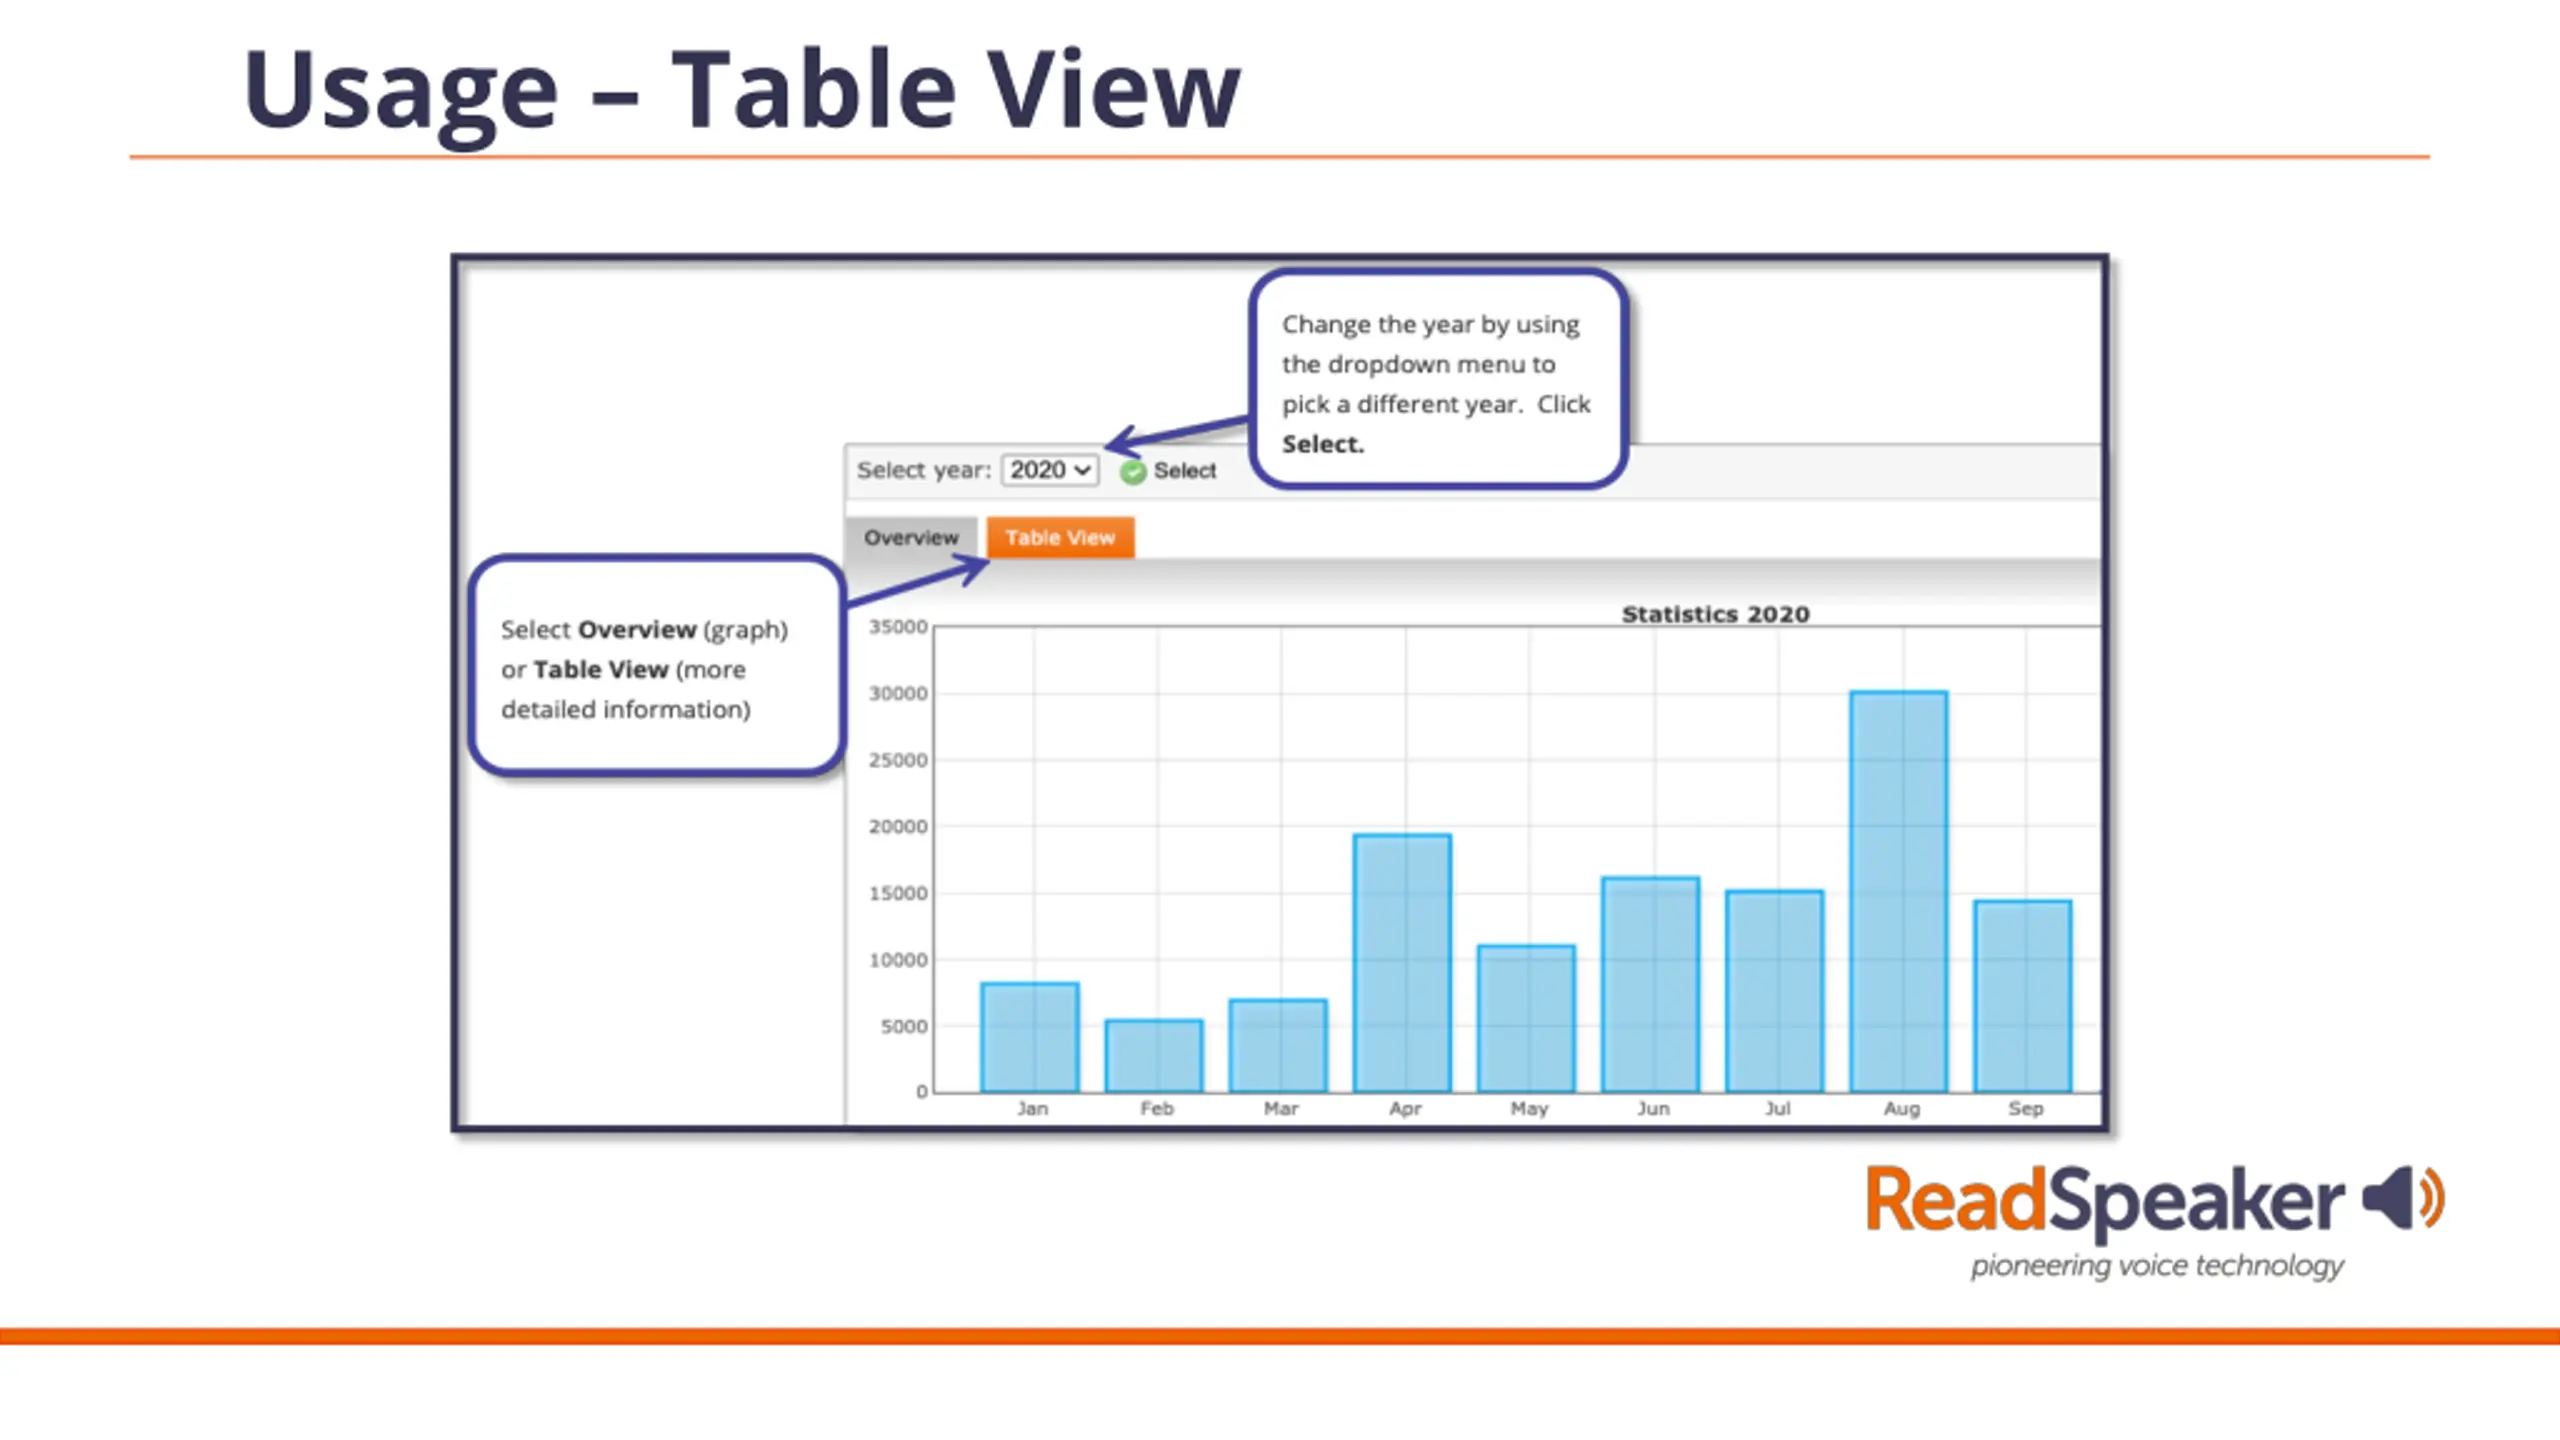Screen dimensions: 2560x1440
Task: Click the green checkmark Select icon
Action: click(1133, 472)
